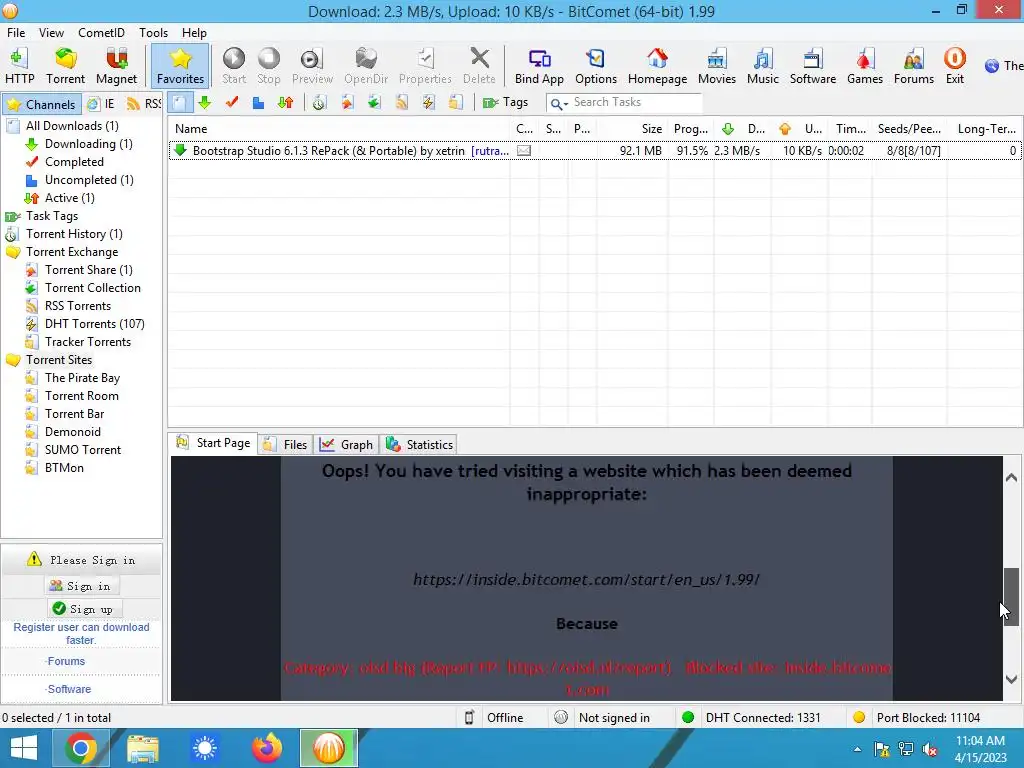Show RSS torrents filter icon in task toolbar
1024x768 pixels.
pos(401,103)
